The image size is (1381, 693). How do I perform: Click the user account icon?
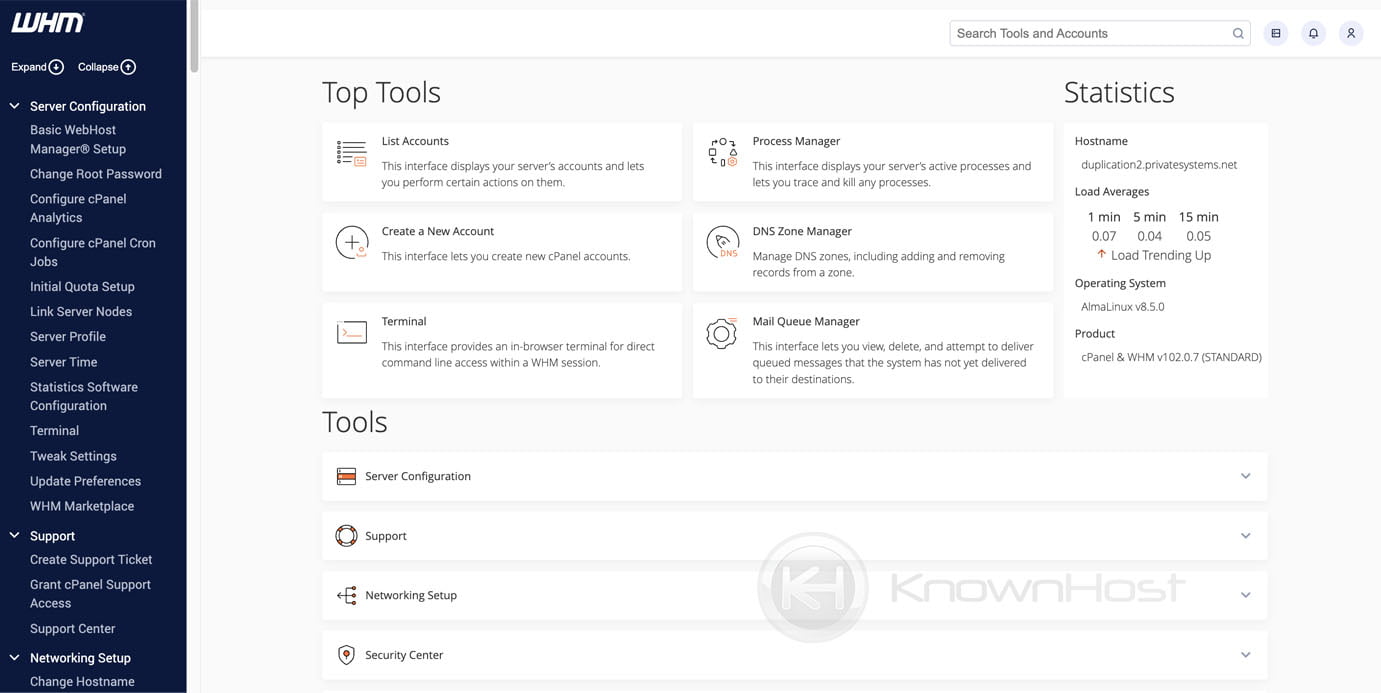coord(1350,33)
